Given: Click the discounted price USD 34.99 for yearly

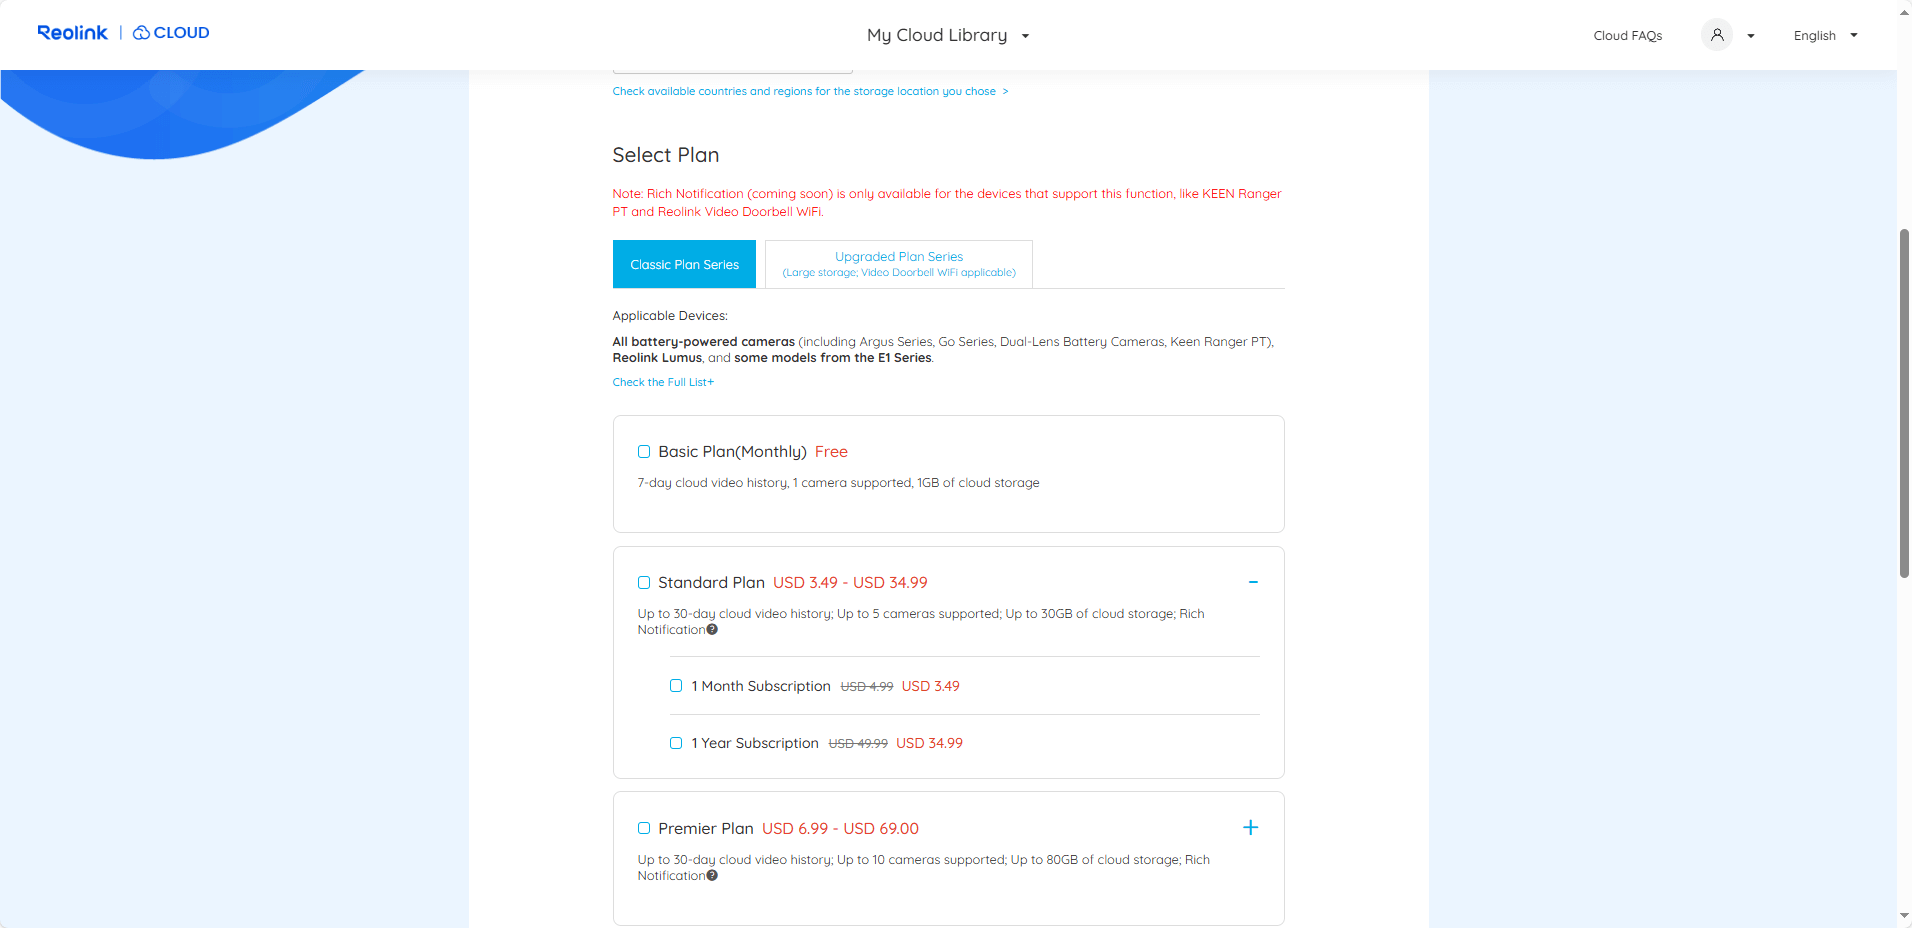Looking at the screenshot, I should [929, 743].
